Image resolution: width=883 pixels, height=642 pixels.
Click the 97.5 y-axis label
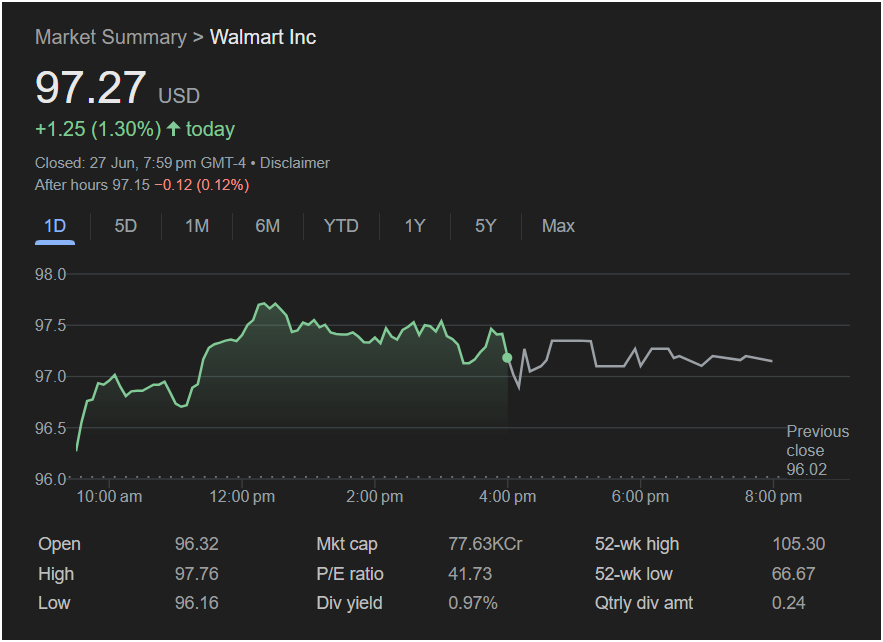pos(51,326)
